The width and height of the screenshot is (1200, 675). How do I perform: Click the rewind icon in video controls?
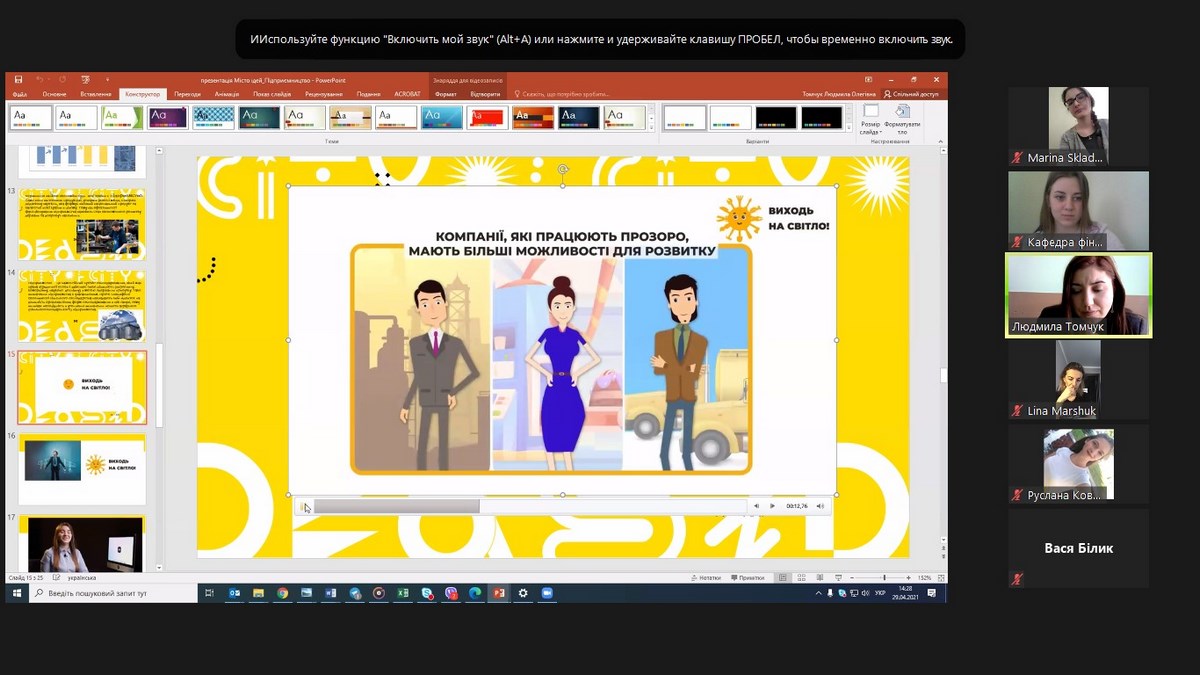(x=756, y=506)
